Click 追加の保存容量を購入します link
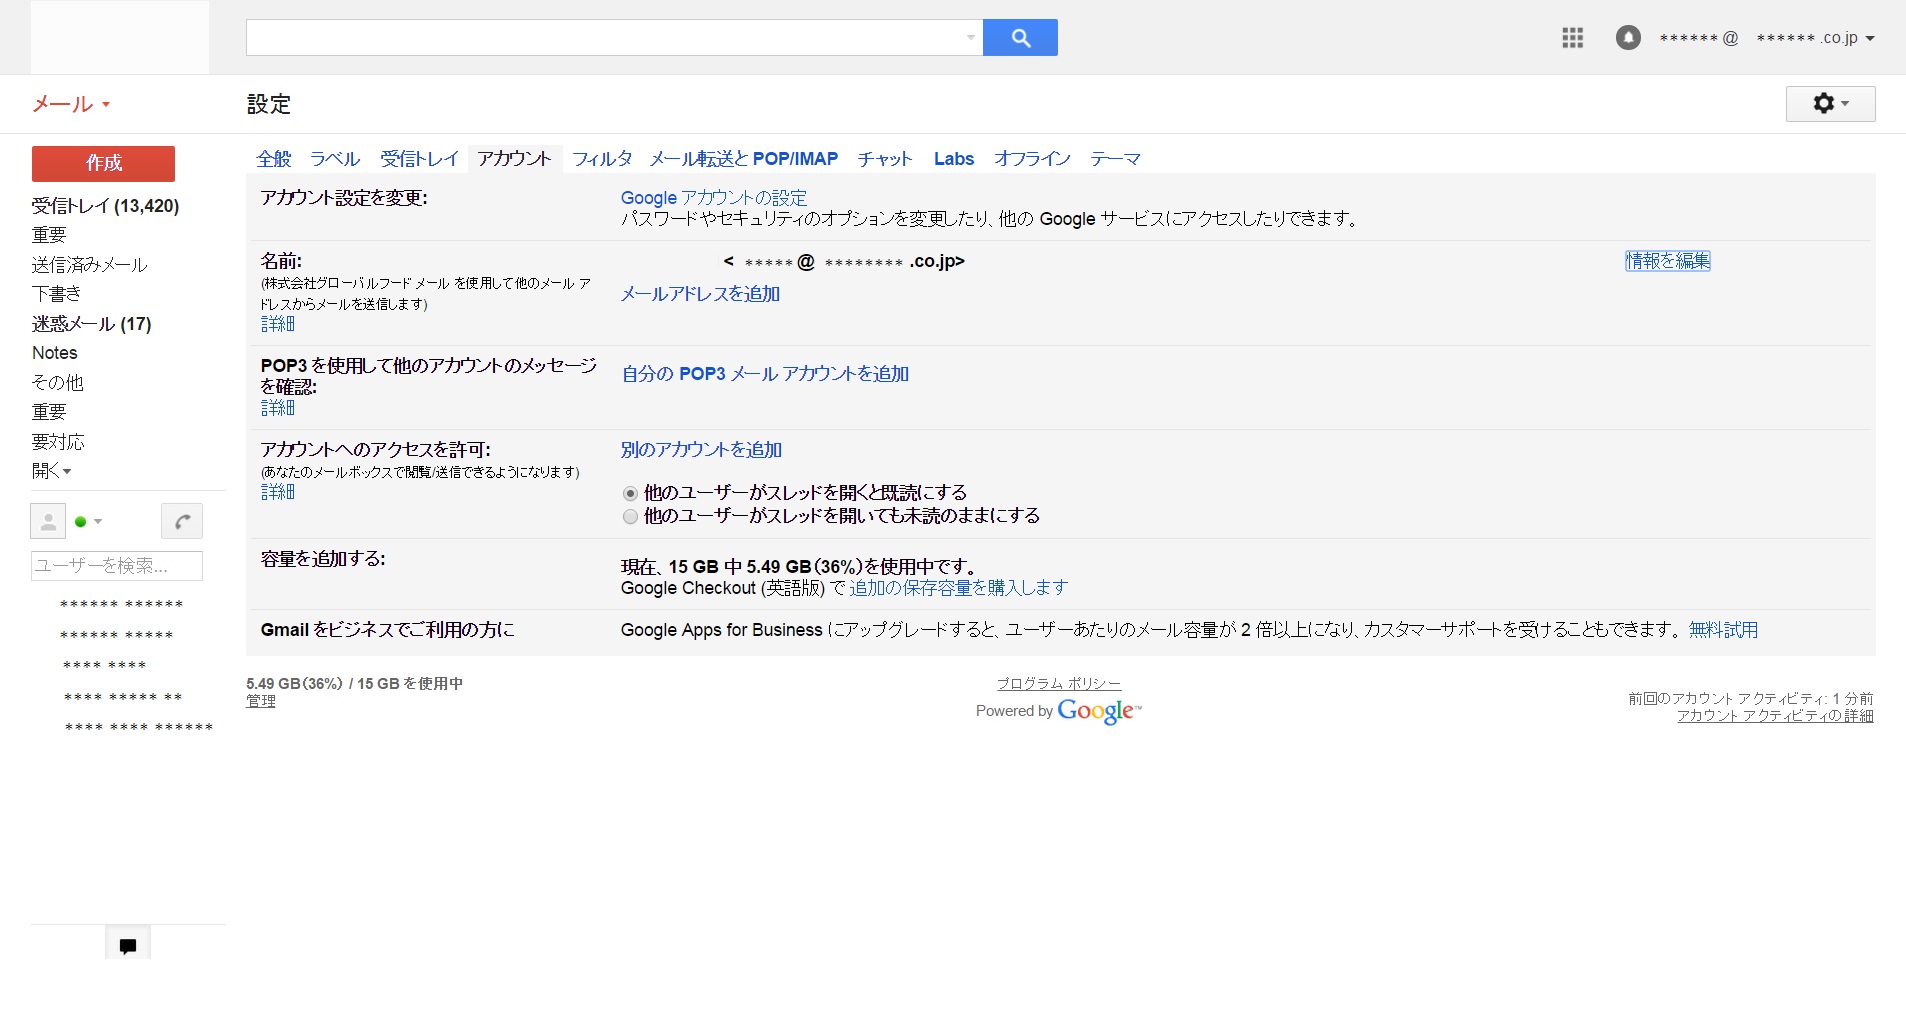This screenshot has height=1020, width=1906. pyautogui.click(x=959, y=588)
